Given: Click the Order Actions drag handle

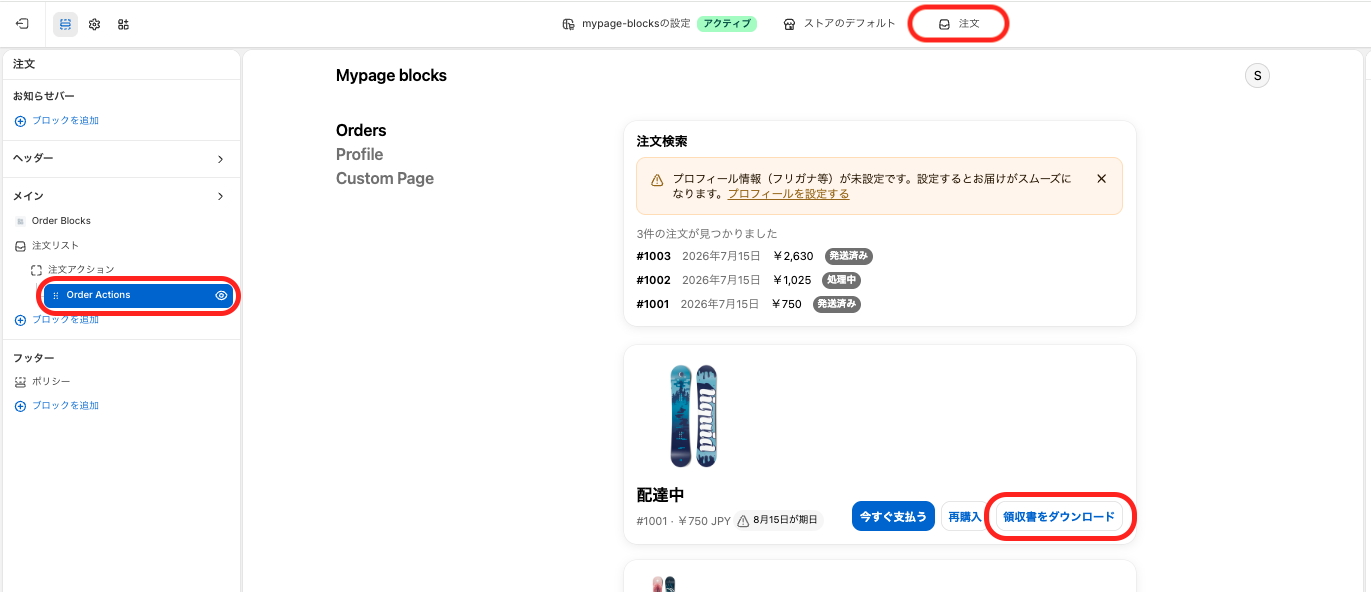Looking at the screenshot, I should click(x=56, y=296).
